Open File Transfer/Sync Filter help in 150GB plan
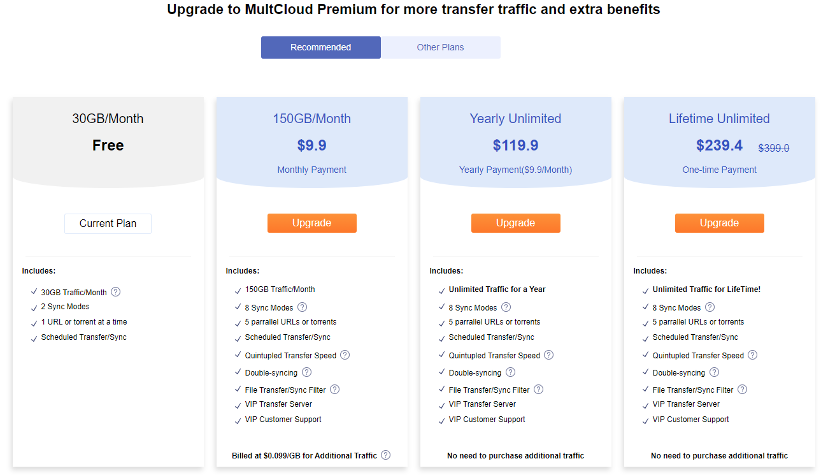Screen dimensions: 828x476 pyautogui.click(x=335, y=389)
